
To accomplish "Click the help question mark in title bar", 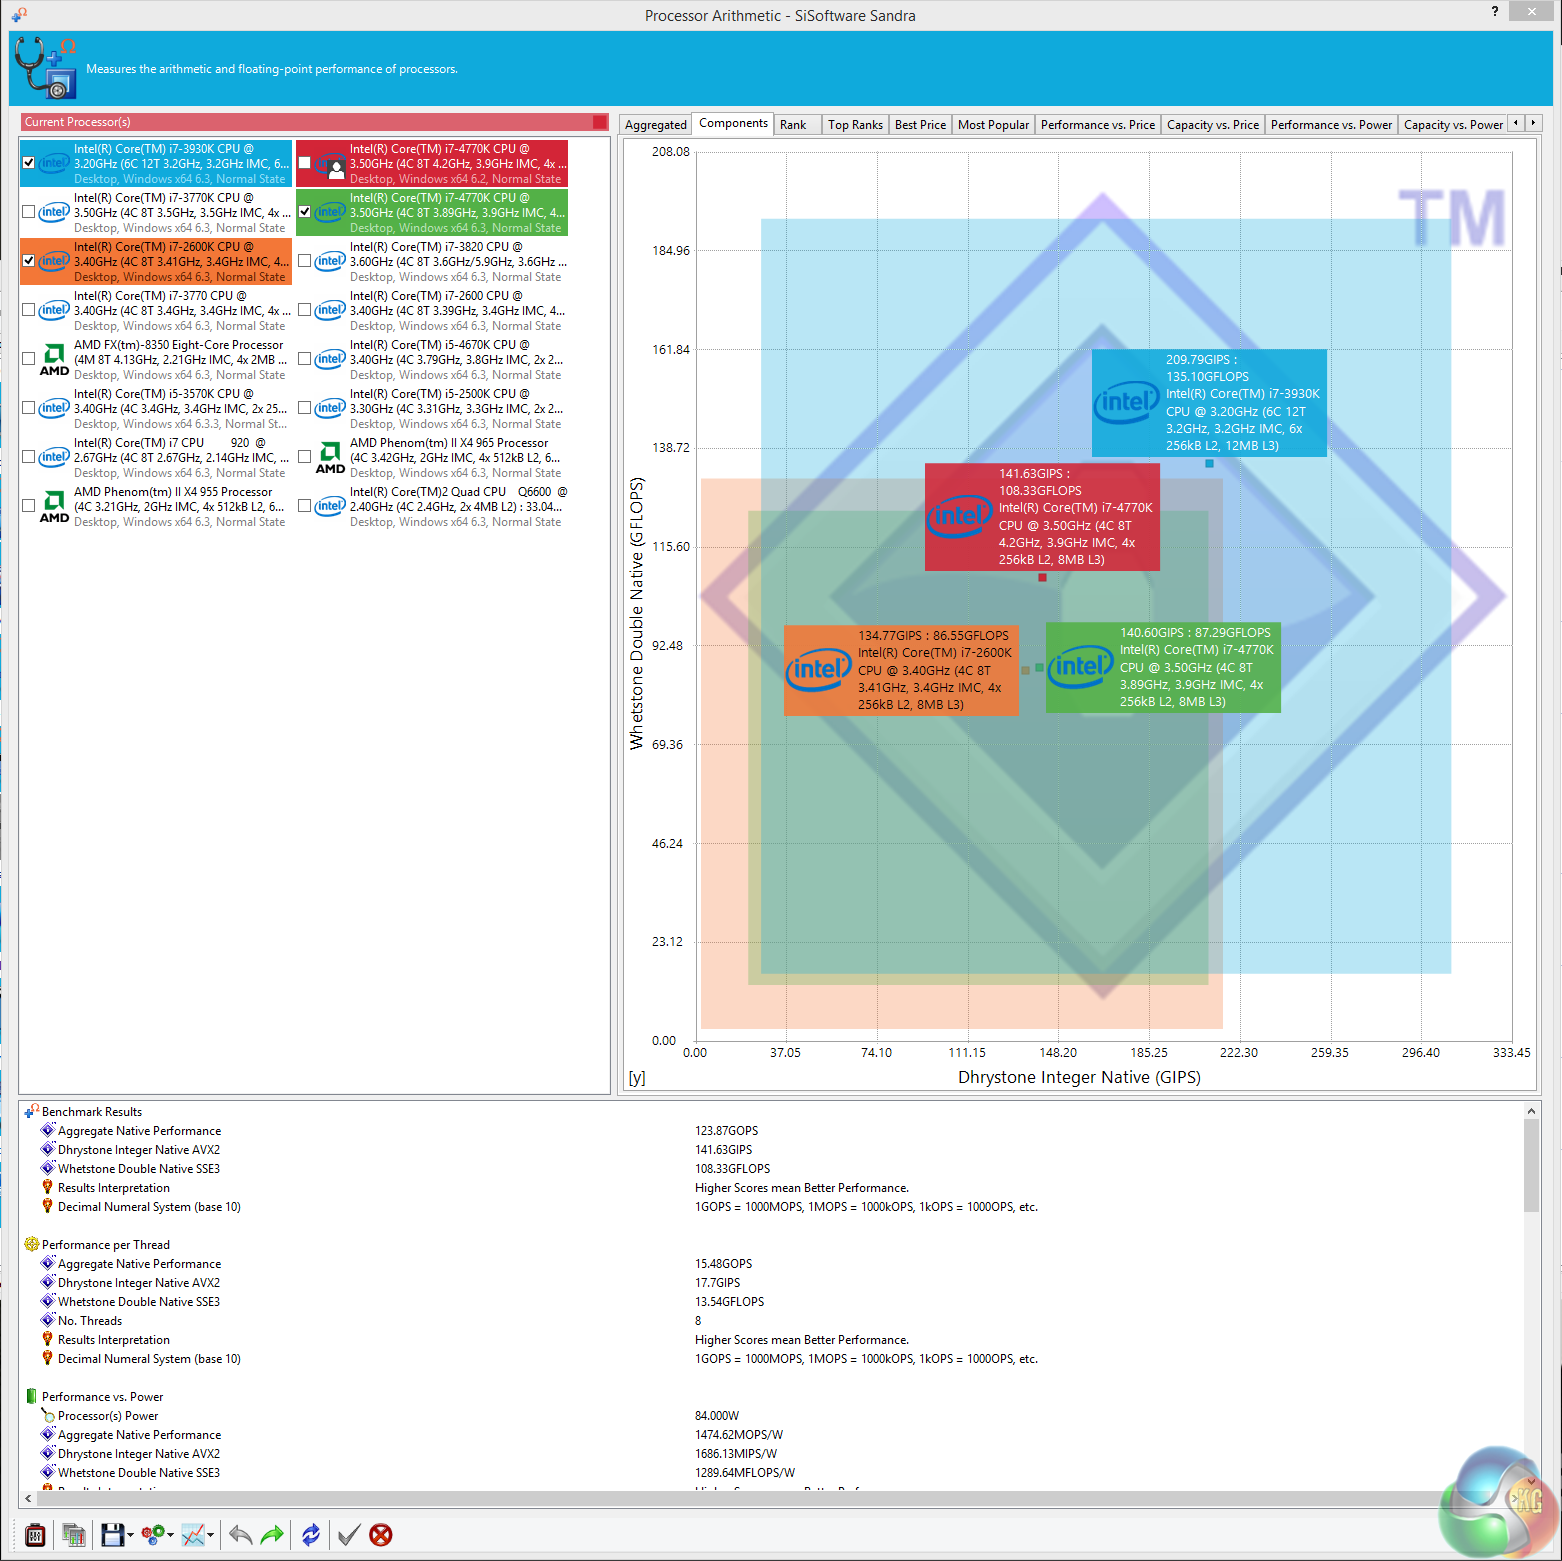I will (1495, 11).
